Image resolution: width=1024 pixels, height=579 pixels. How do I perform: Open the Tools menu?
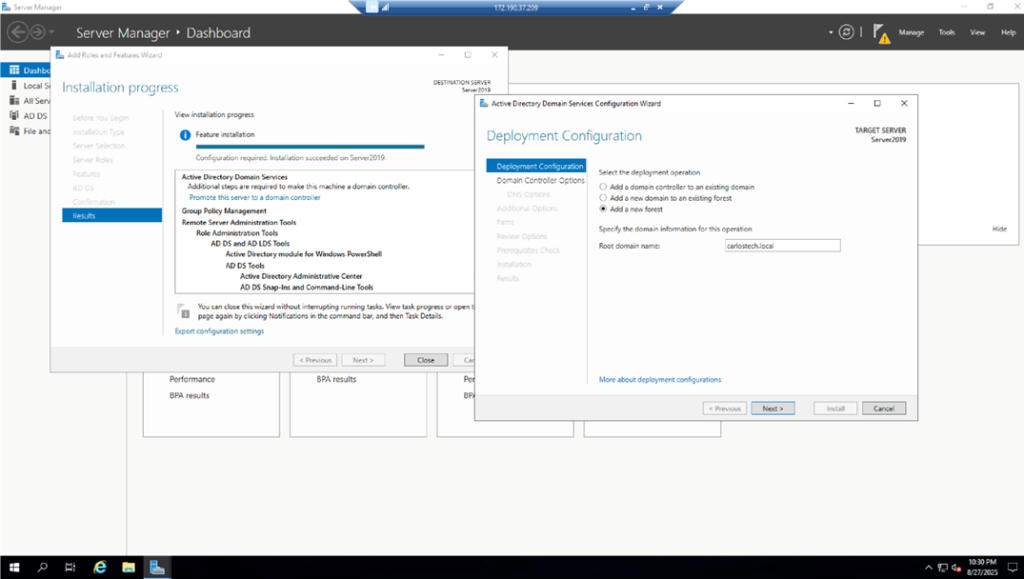pos(946,33)
